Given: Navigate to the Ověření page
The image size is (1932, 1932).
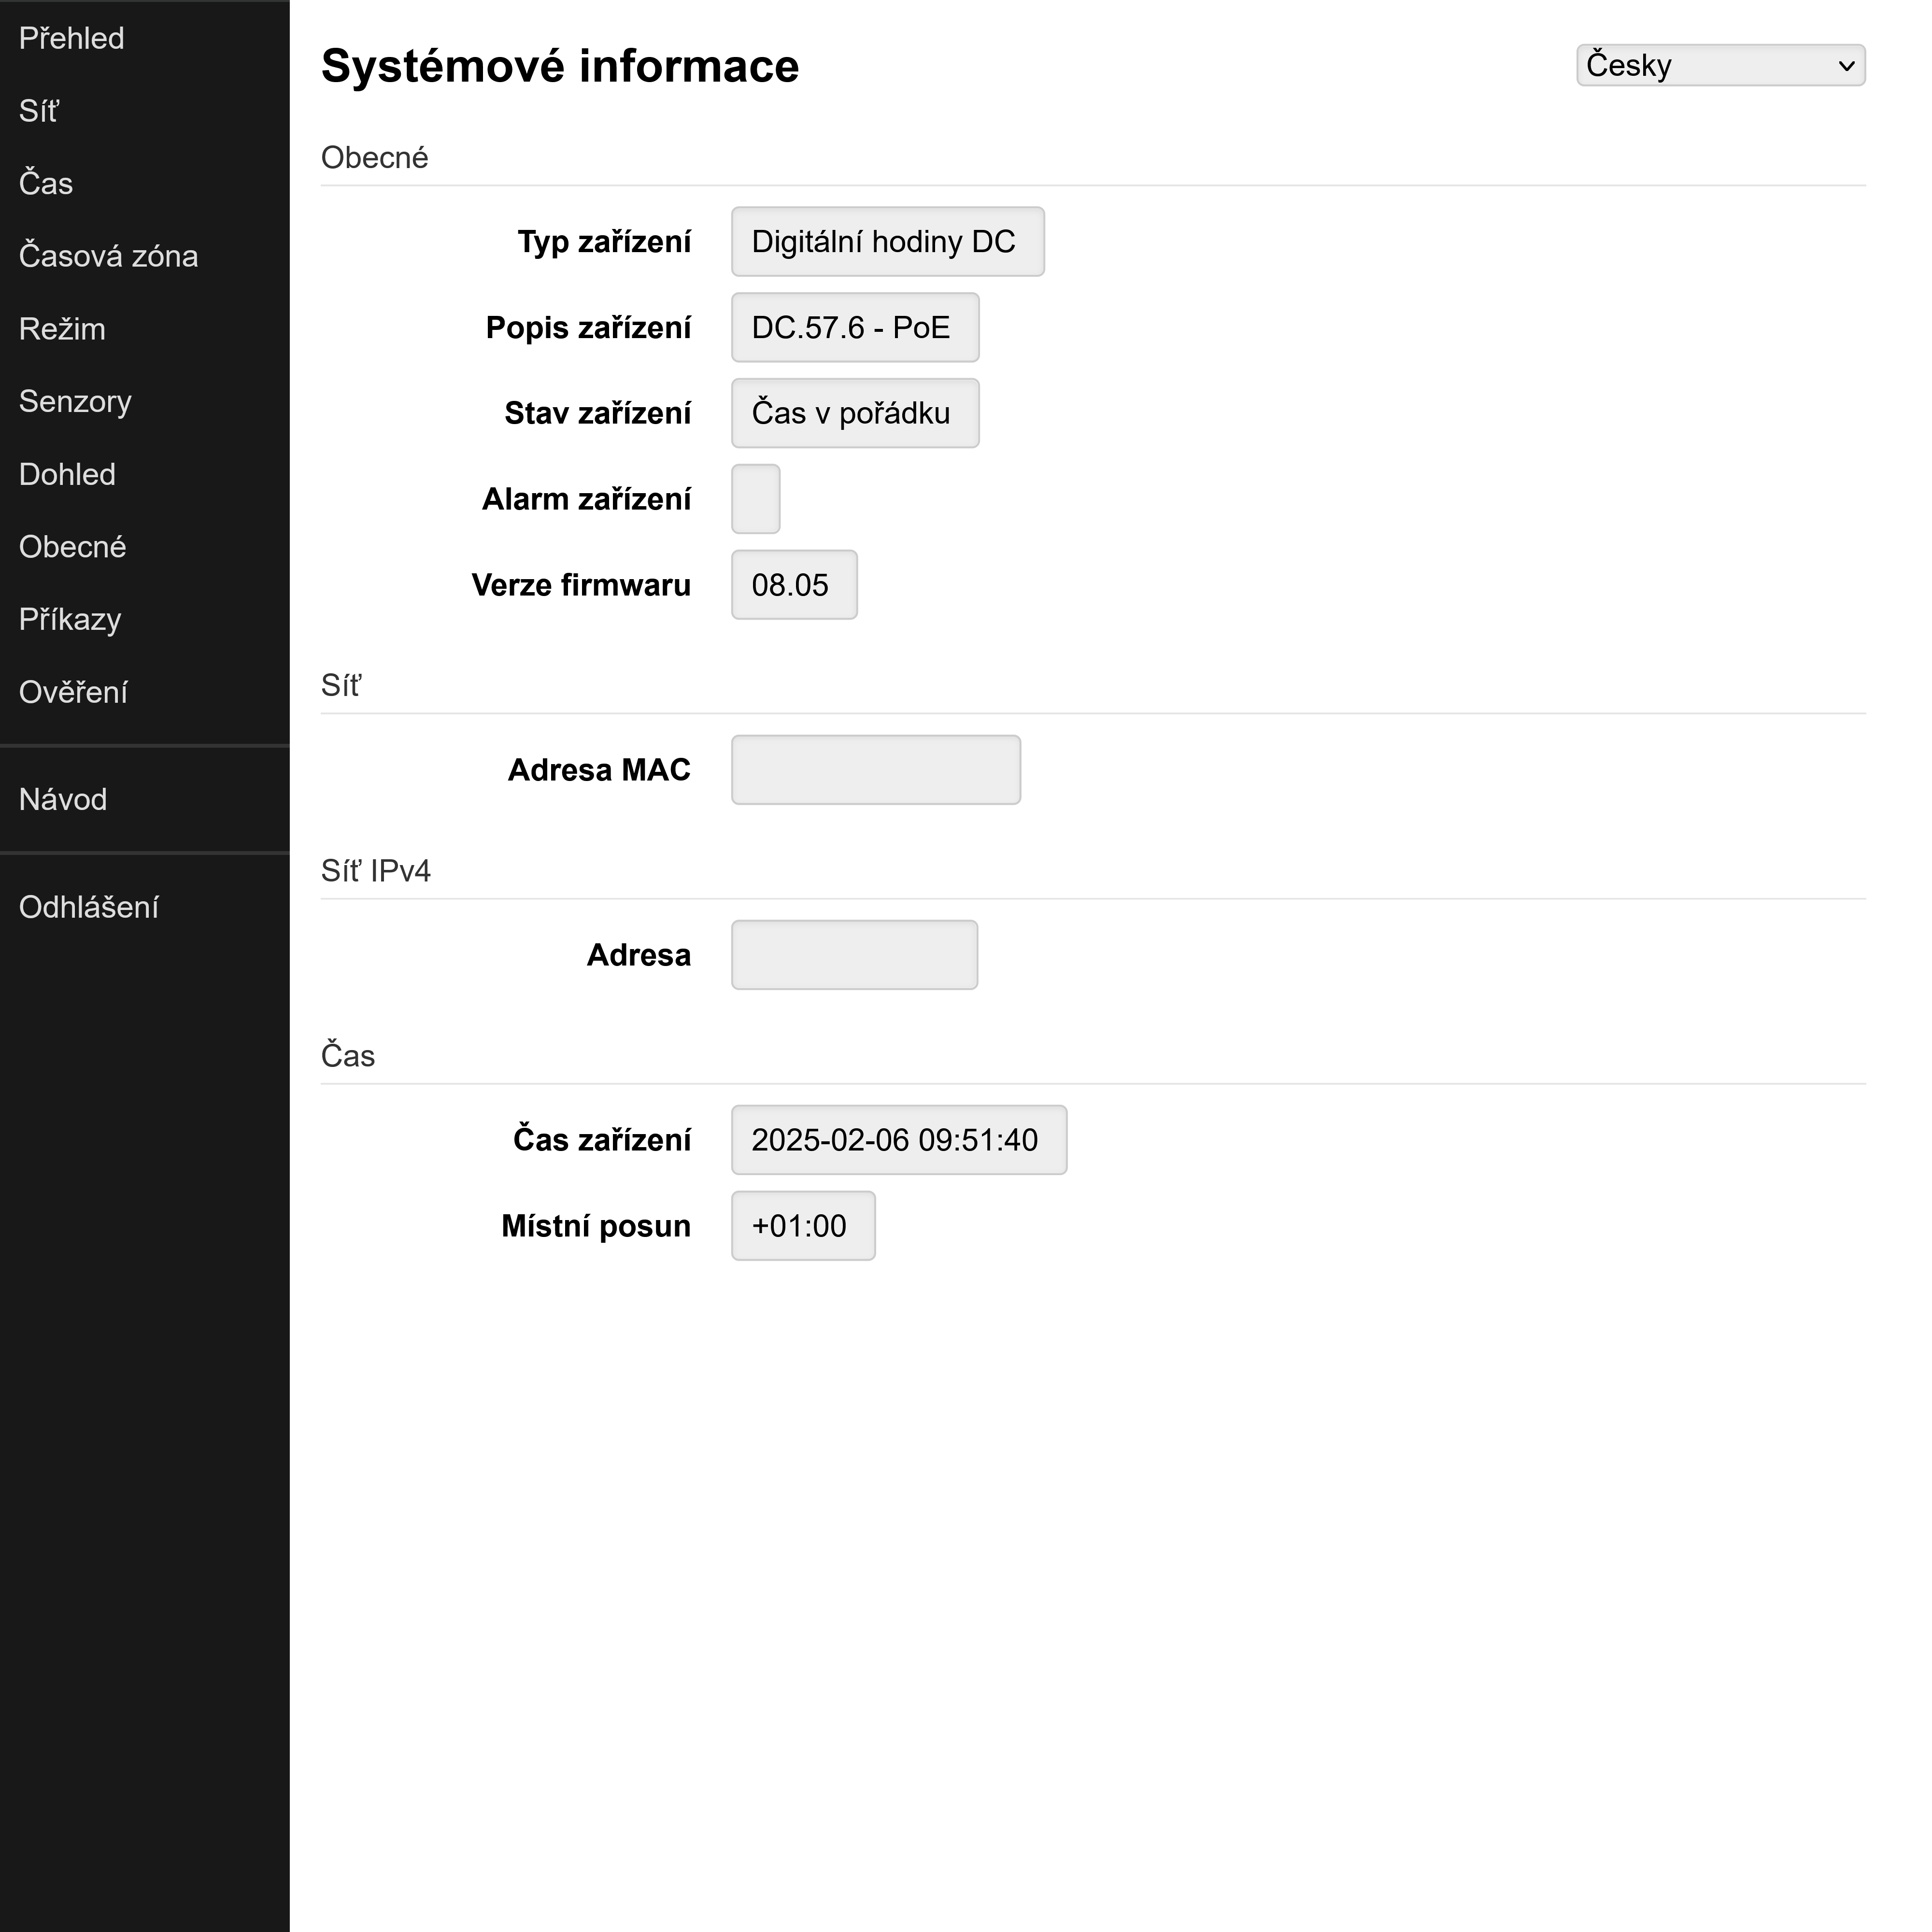Looking at the screenshot, I should click(73, 692).
